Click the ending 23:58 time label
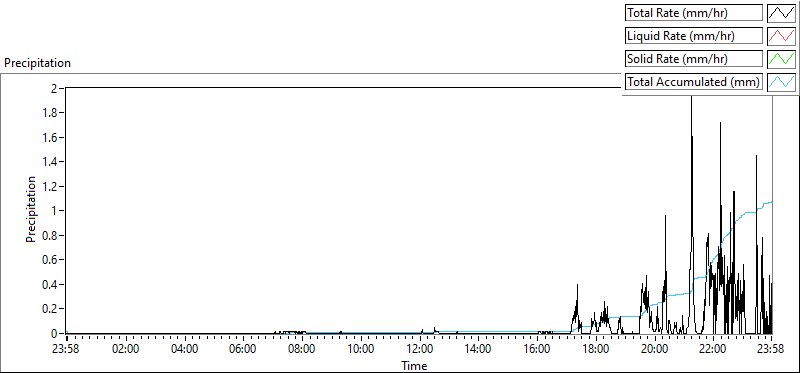The height and width of the screenshot is (373, 800). [x=771, y=350]
